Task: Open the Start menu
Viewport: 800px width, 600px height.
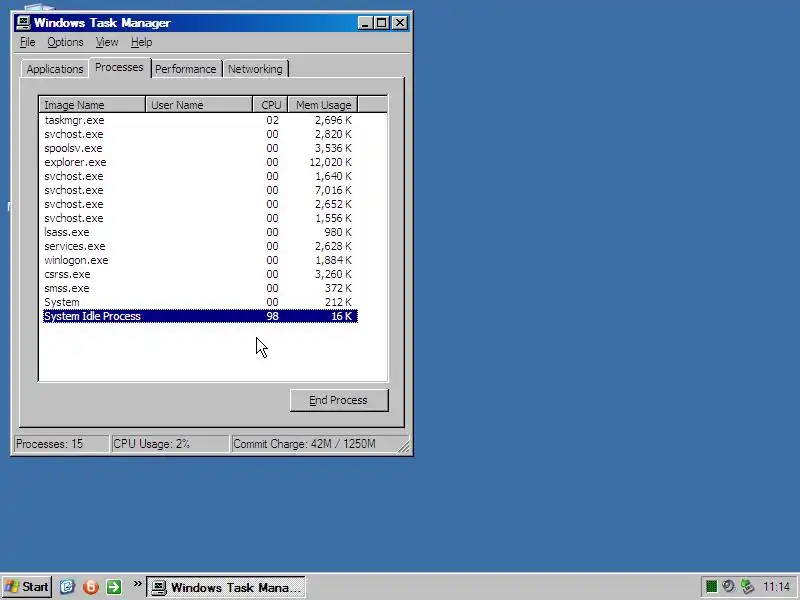Action: (27, 587)
